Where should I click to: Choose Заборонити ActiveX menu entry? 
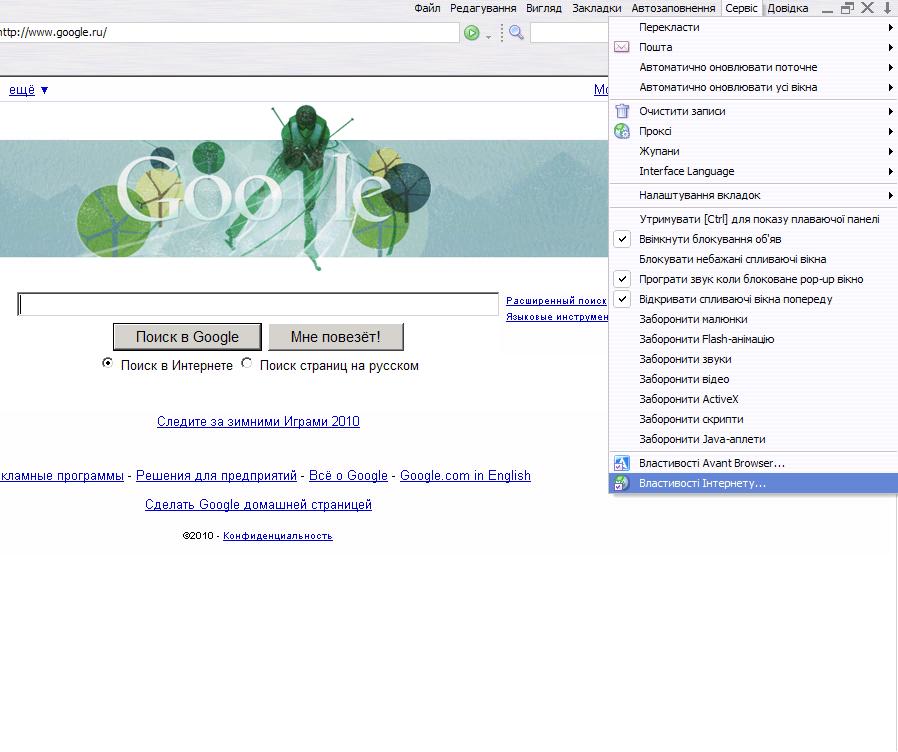753,399
